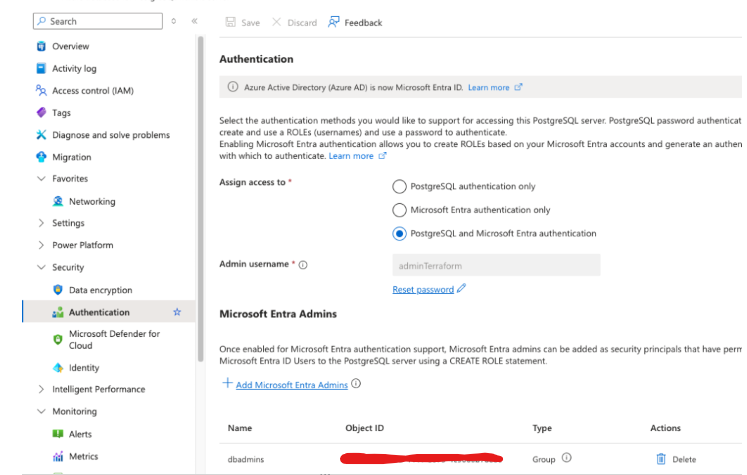Collapse the Security section
The width and height of the screenshot is (747, 475).
click(41, 267)
